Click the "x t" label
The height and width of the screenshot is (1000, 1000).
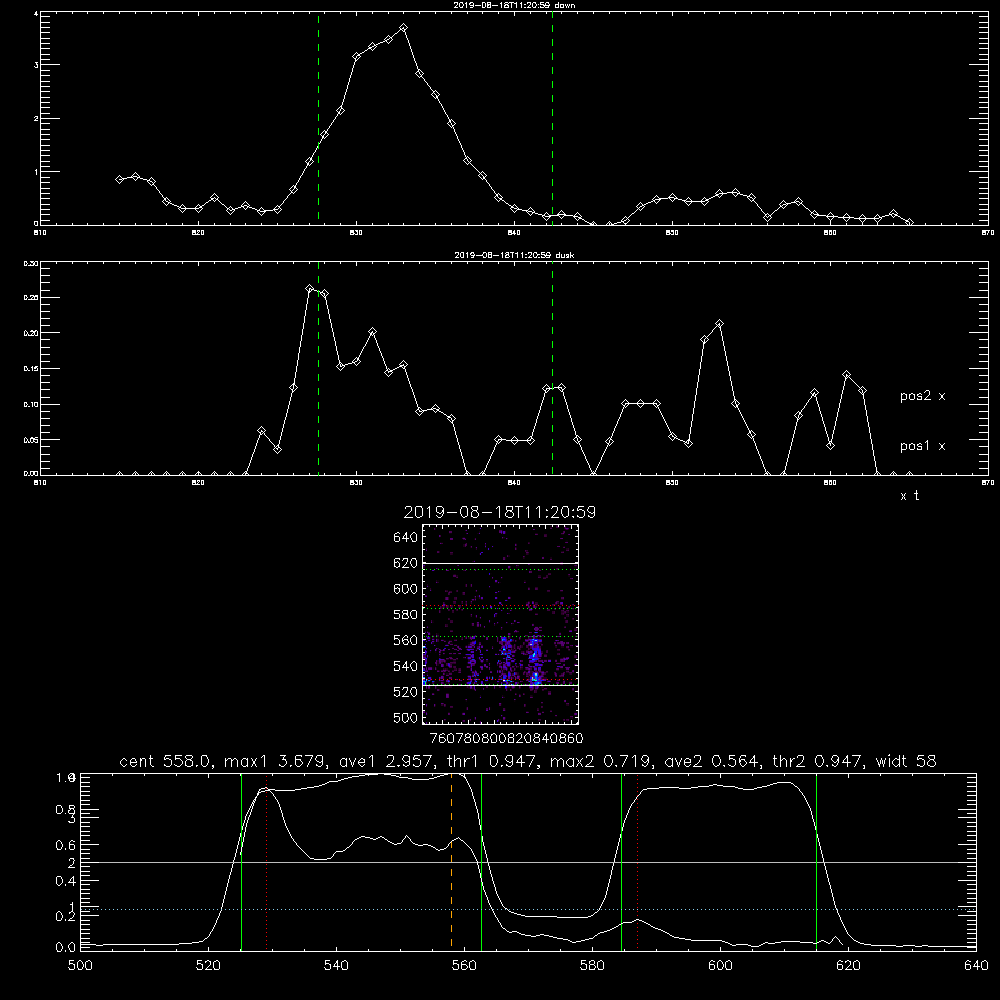[909, 496]
